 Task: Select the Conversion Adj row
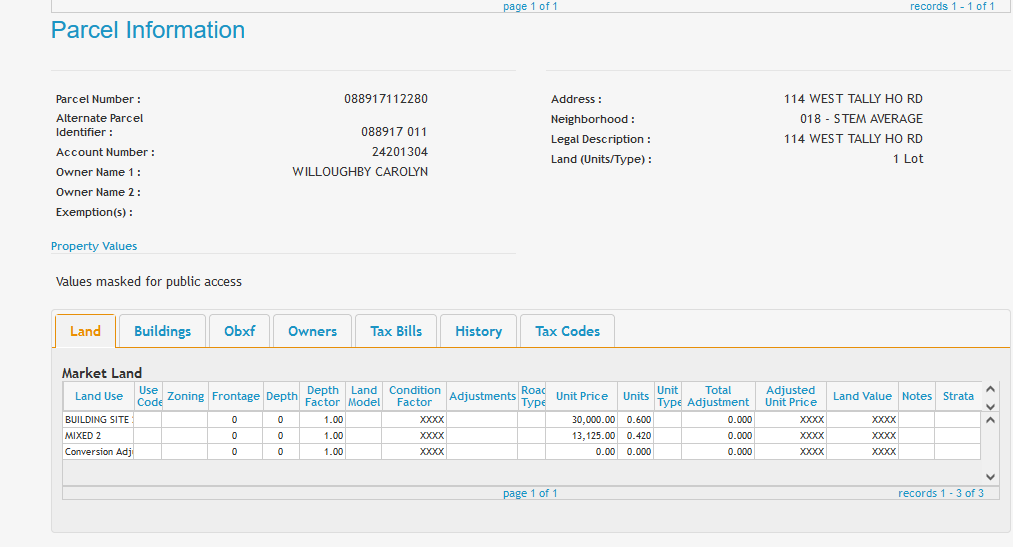[x=522, y=452]
